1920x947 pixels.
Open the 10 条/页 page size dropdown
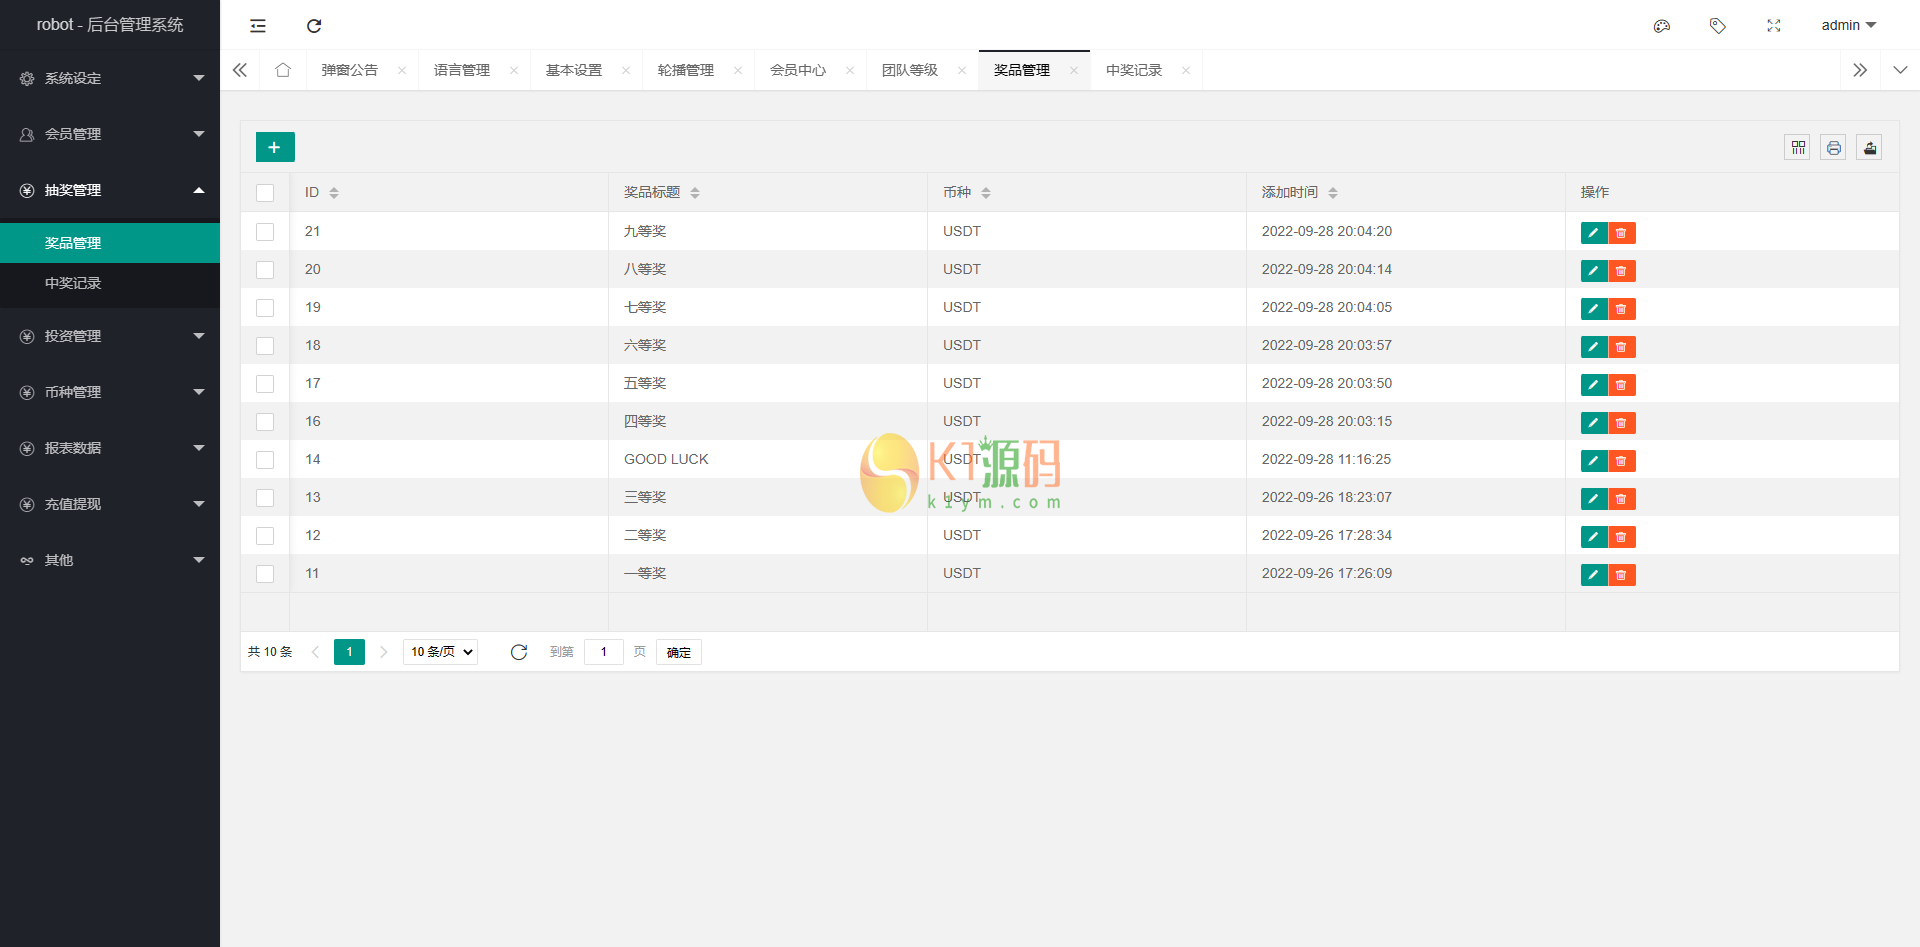coord(440,652)
